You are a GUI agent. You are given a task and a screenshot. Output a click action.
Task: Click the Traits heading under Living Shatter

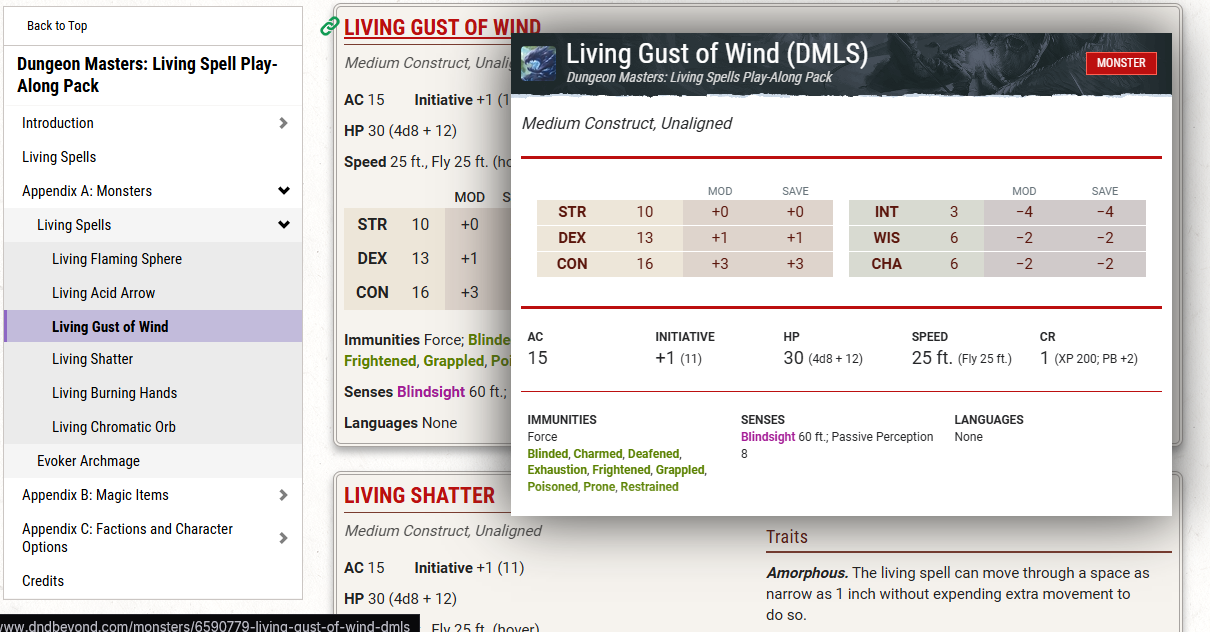coord(787,537)
